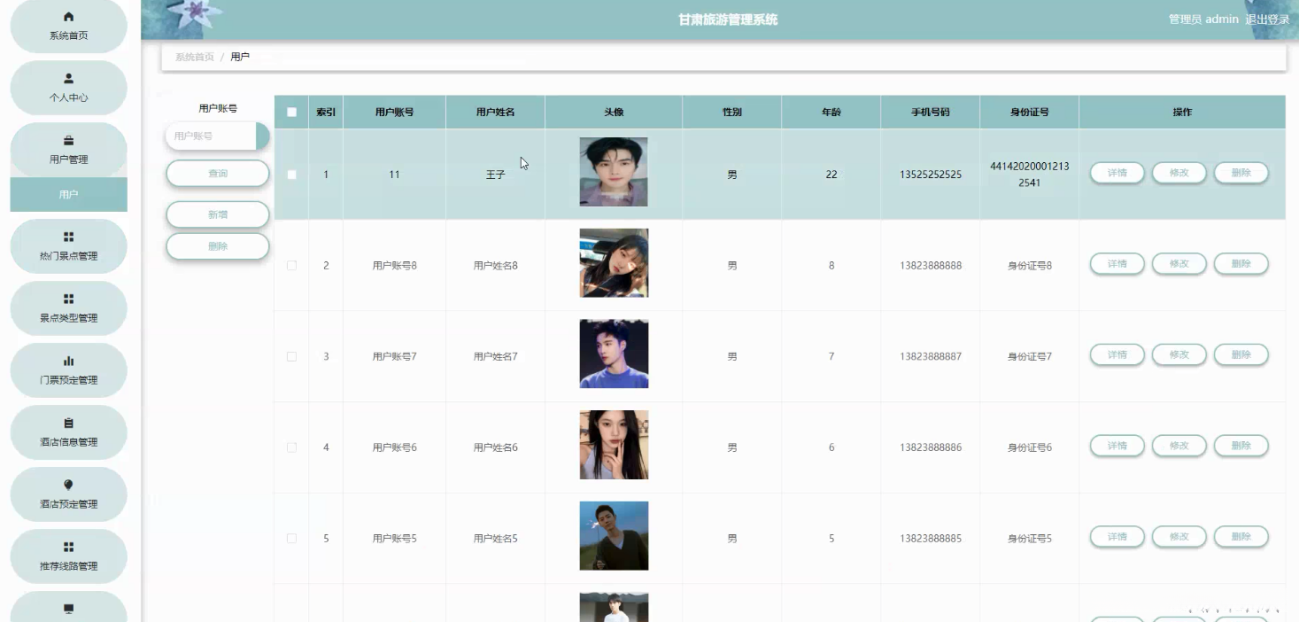Click 详情 for user 王子

[x=1117, y=173]
